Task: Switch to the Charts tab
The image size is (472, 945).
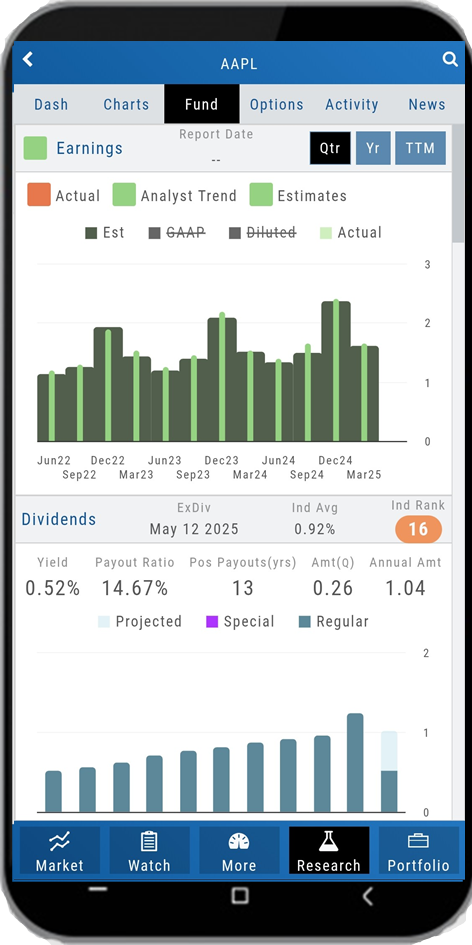Action: click(x=126, y=104)
